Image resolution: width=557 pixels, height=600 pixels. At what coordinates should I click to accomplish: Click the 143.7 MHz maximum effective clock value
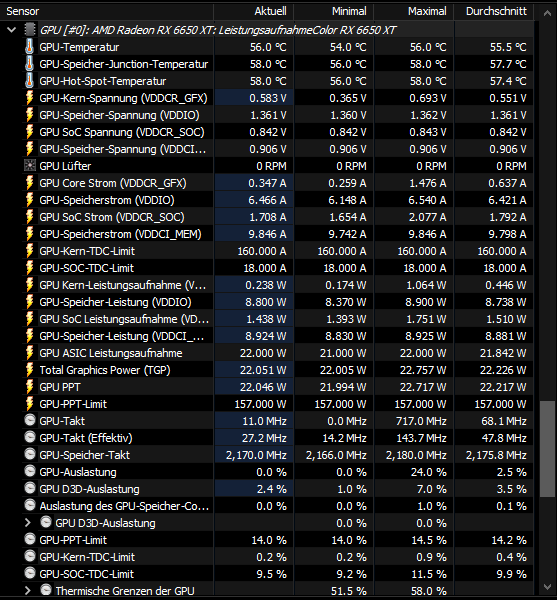coord(421,438)
